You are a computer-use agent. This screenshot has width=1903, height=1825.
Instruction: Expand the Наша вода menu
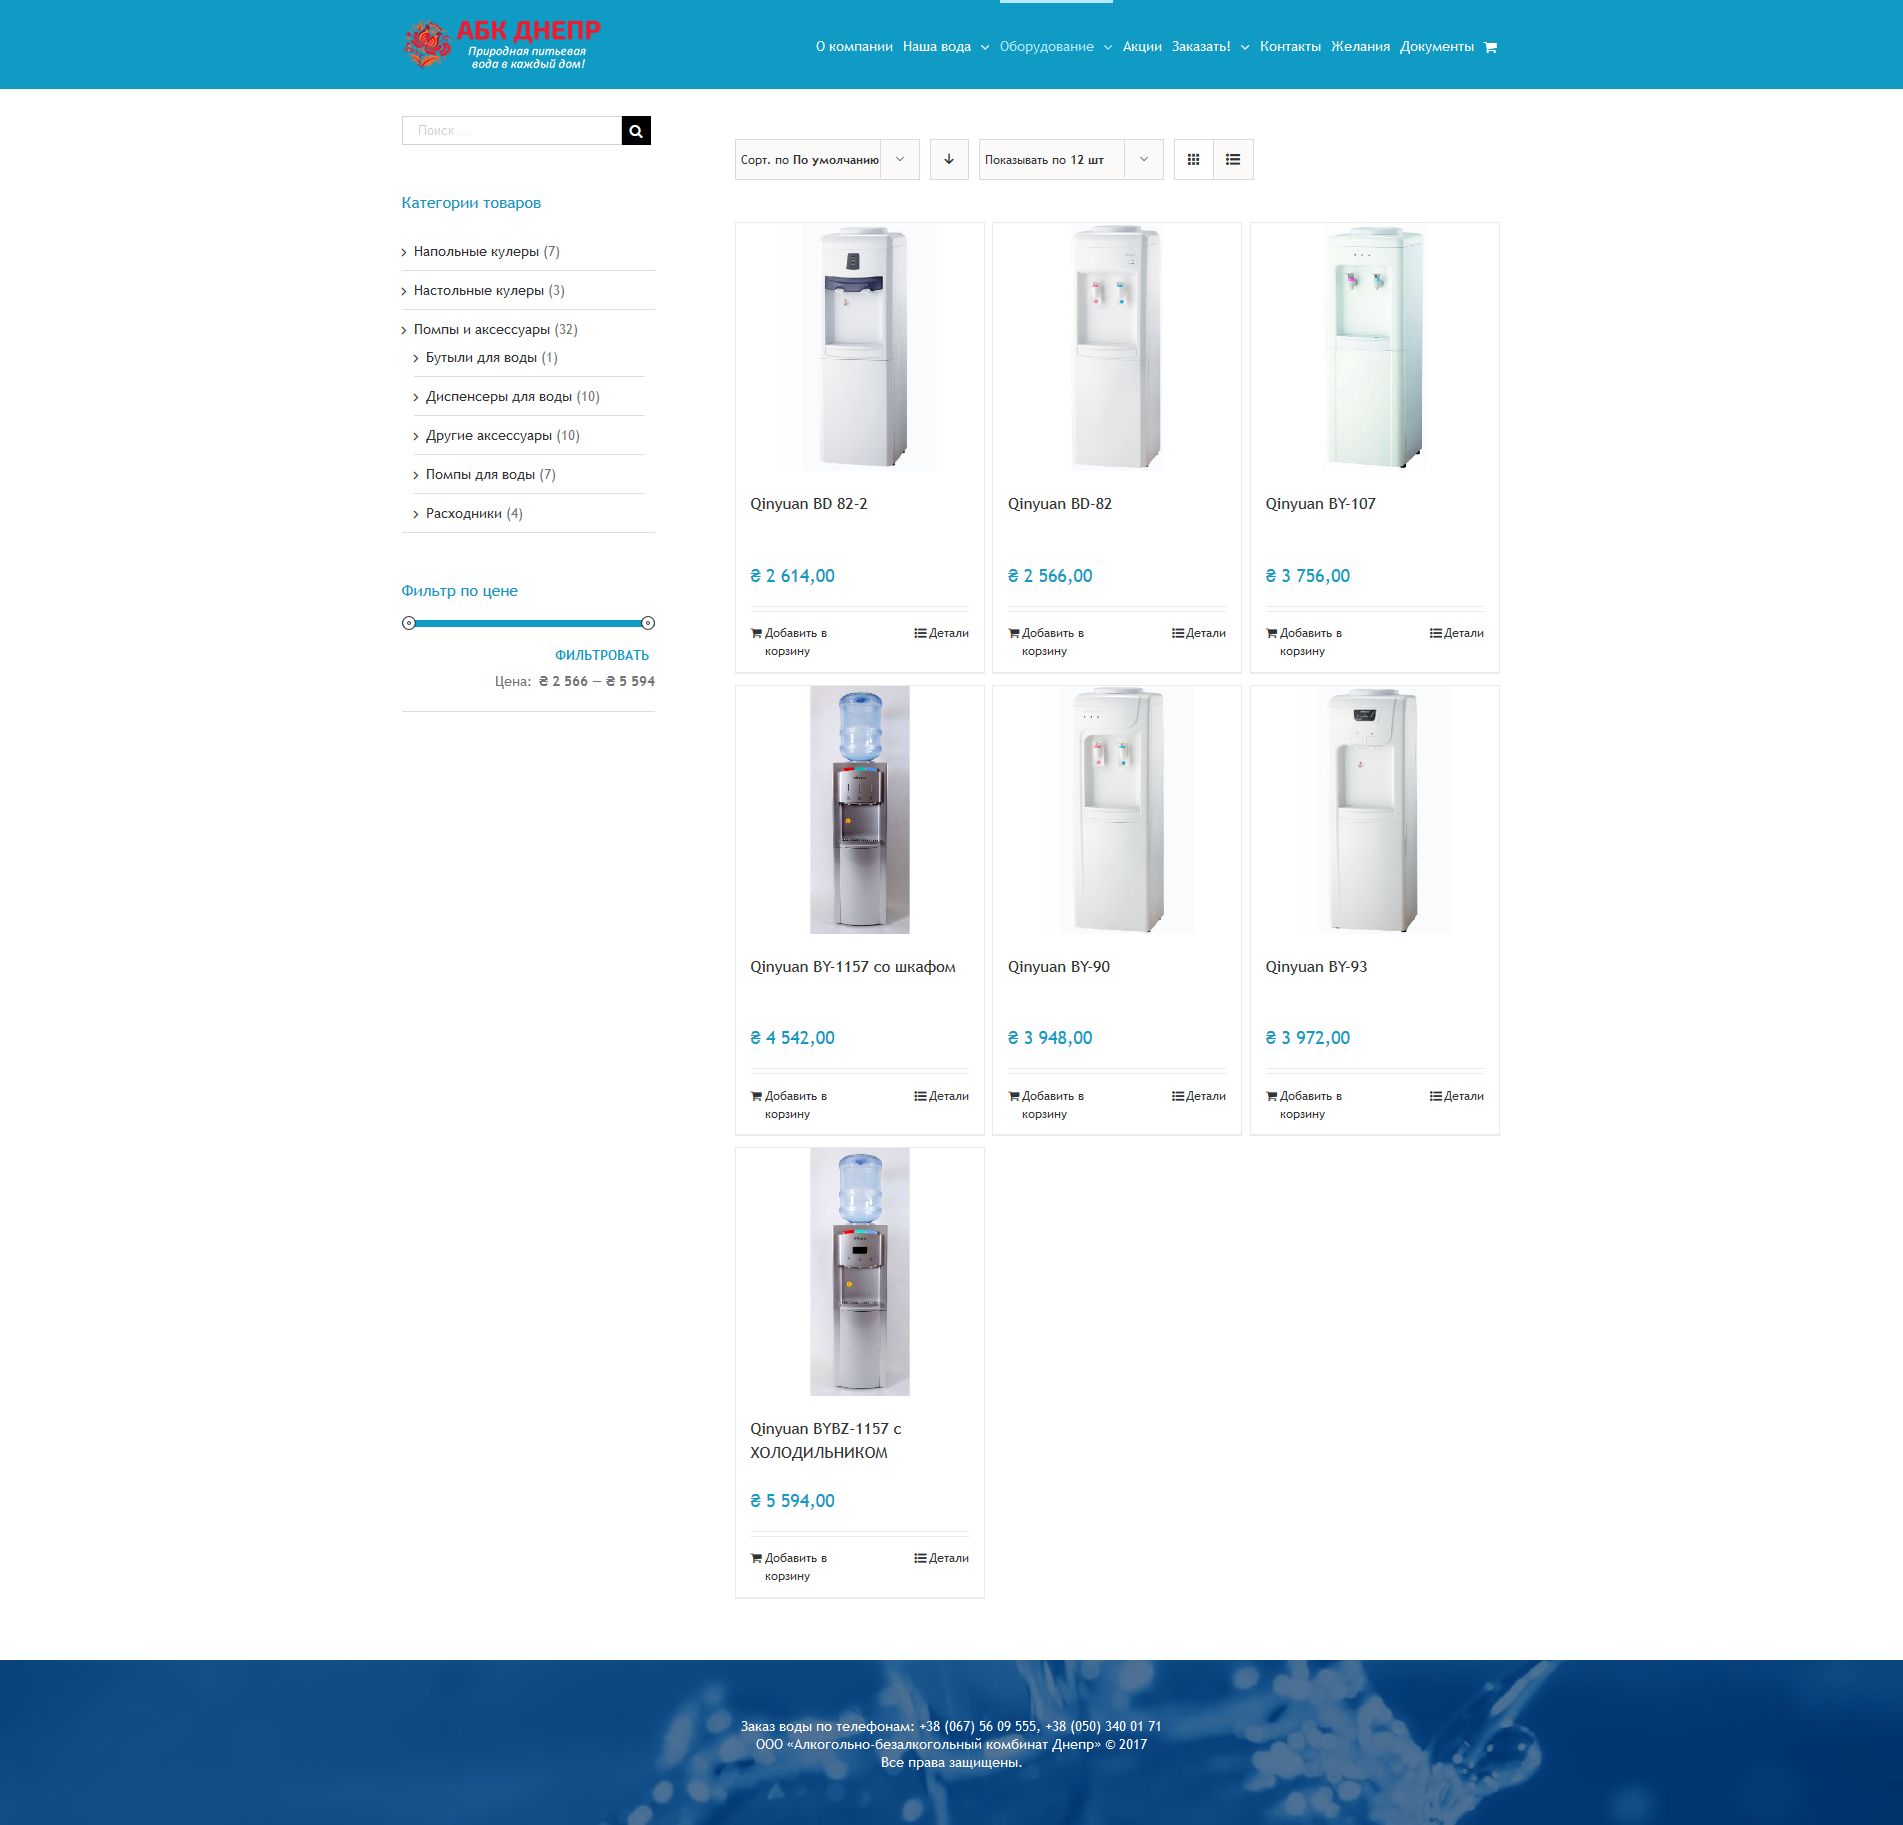coord(946,47)
